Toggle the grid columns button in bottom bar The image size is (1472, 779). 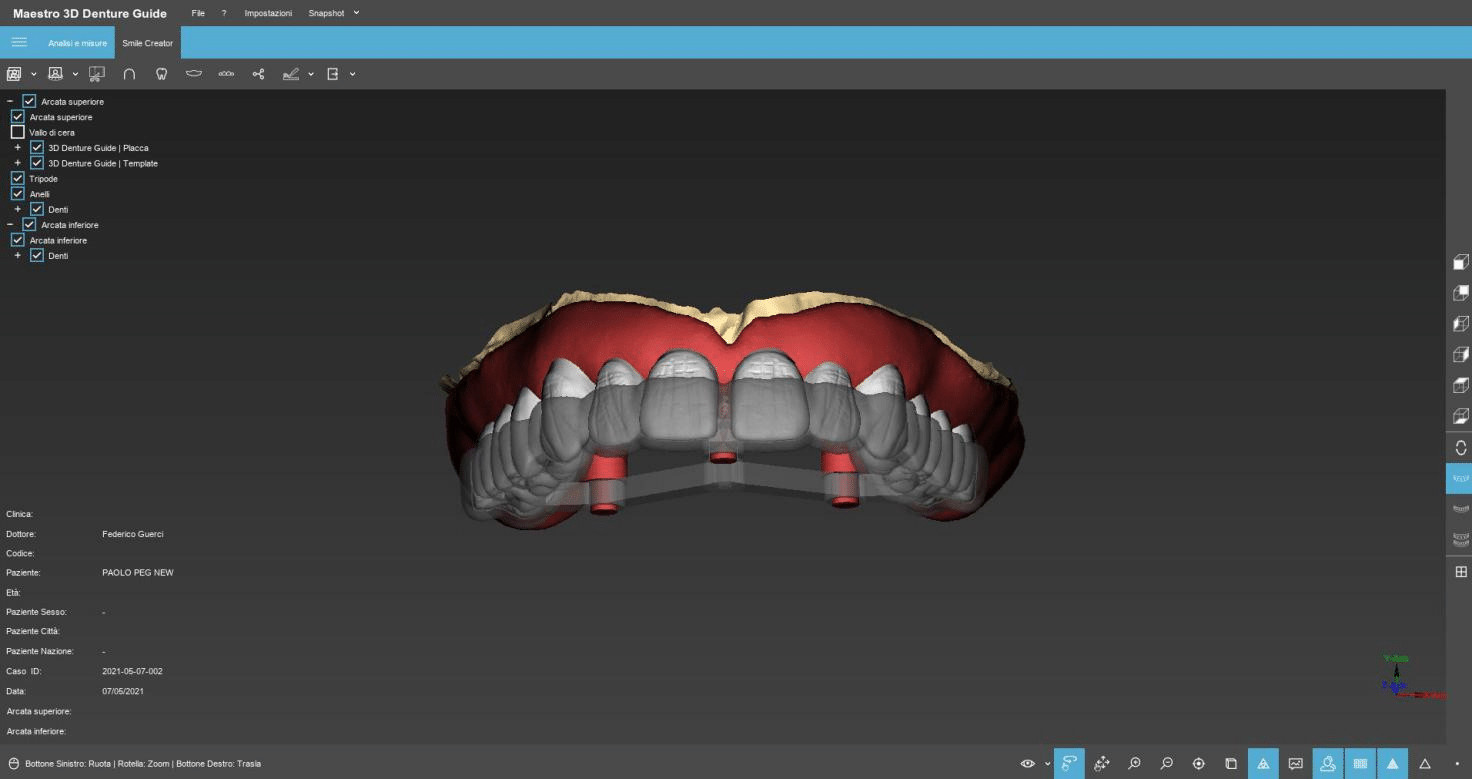pos(1360,764)
